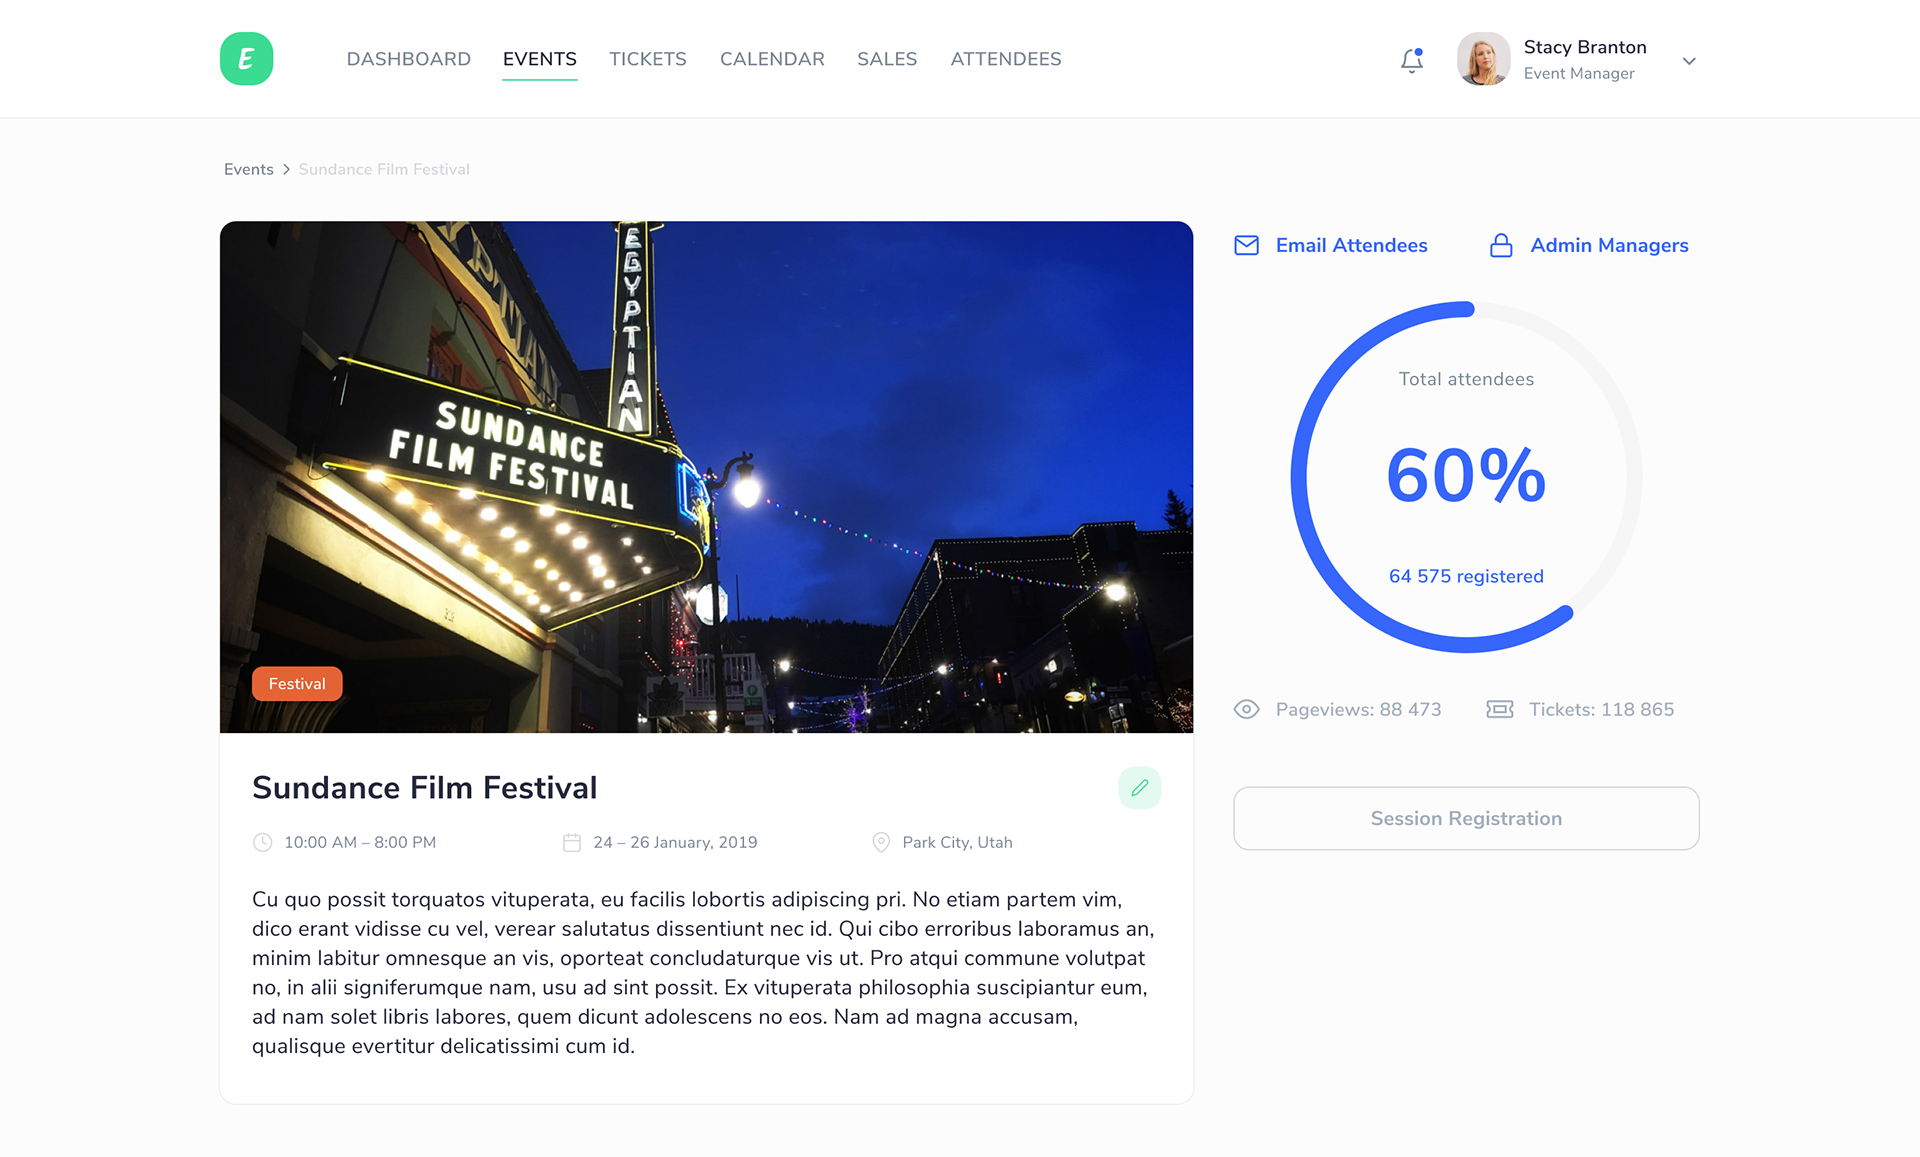Click the calendar icon beside event dates
Viewport: 1920px width, 1157px height.
pyautogui.click(x=572, y=842)
